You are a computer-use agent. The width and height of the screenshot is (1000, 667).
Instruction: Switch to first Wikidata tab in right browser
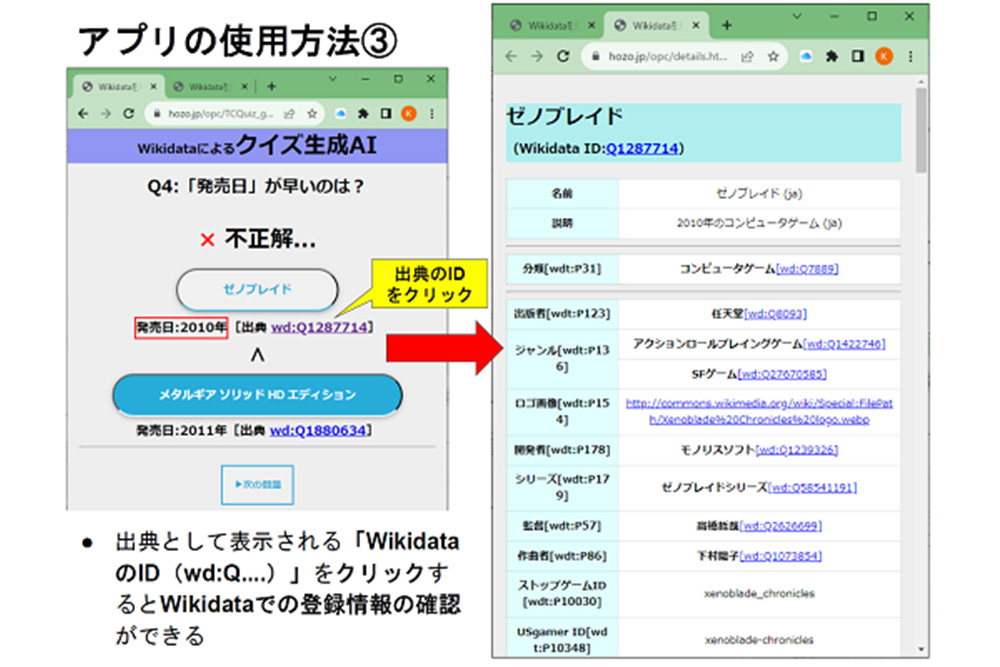(x=552, y=26)
